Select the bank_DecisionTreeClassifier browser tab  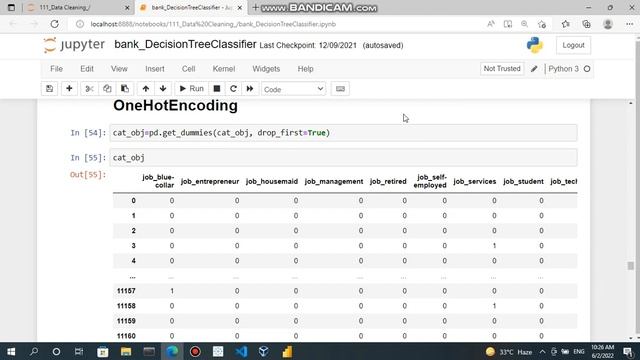click(x=190, y=8)
